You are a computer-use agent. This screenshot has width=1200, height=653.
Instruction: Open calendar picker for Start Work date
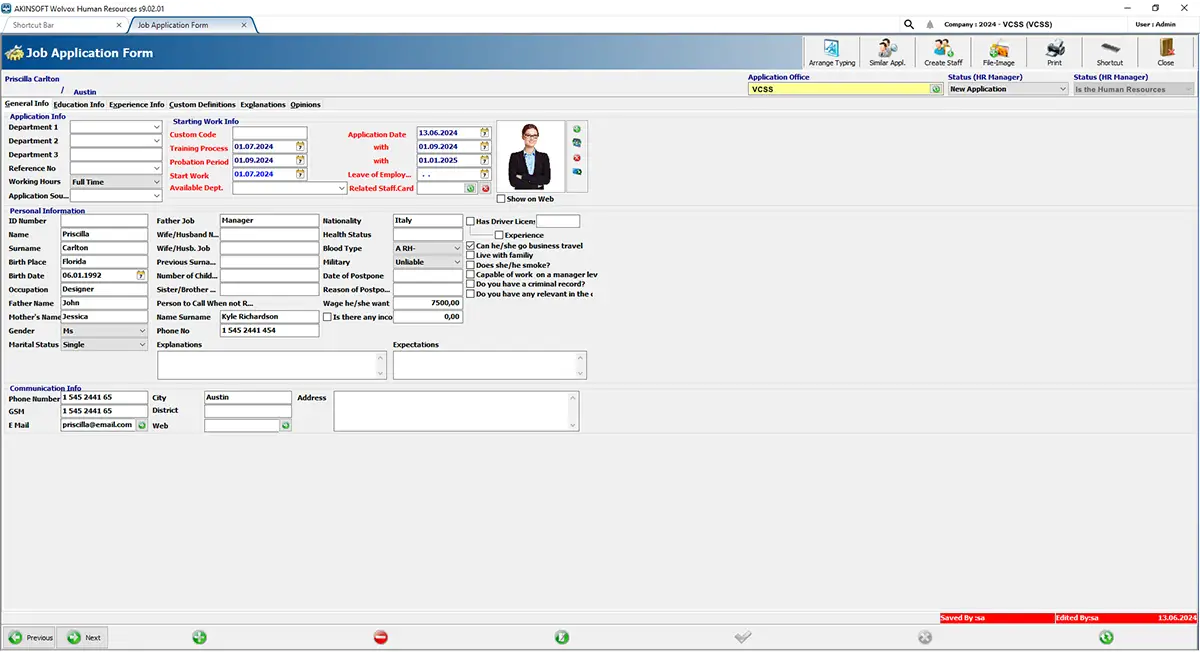click(301, 174)
